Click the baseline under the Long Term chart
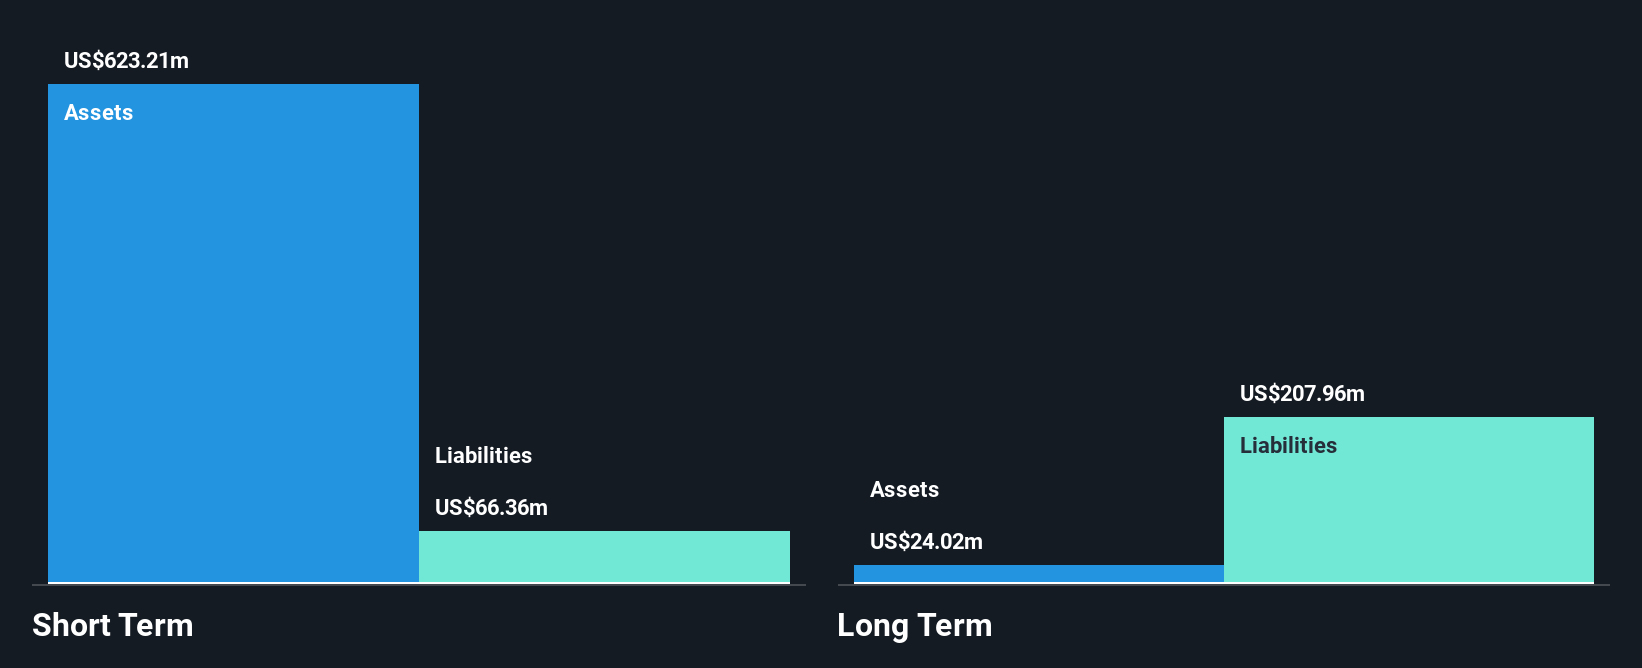Viewport: 1642px width, 668px height. (x=1224, y=584)
